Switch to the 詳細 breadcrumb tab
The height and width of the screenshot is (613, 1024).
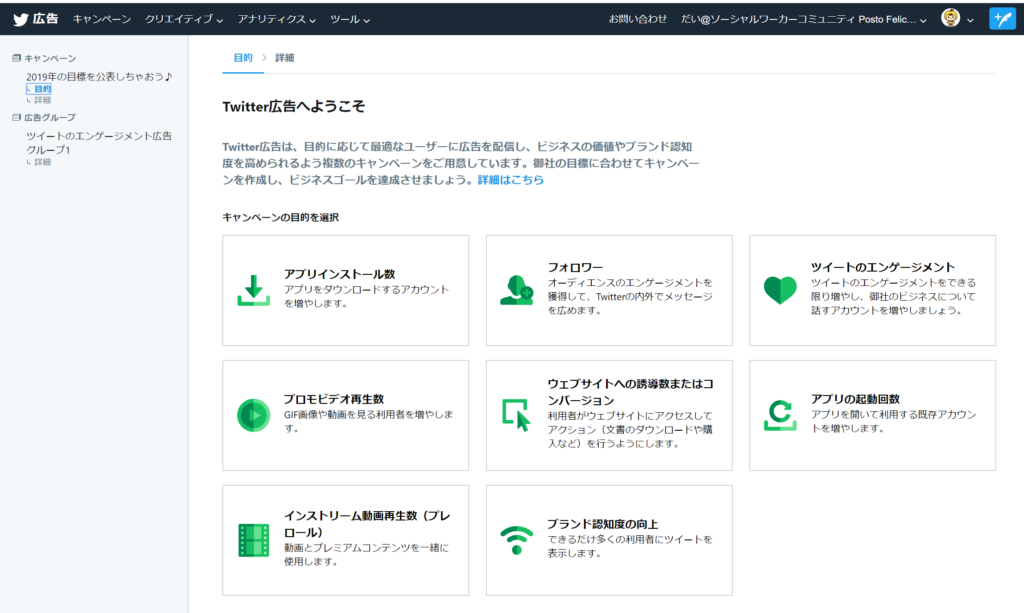pos(285,58)
